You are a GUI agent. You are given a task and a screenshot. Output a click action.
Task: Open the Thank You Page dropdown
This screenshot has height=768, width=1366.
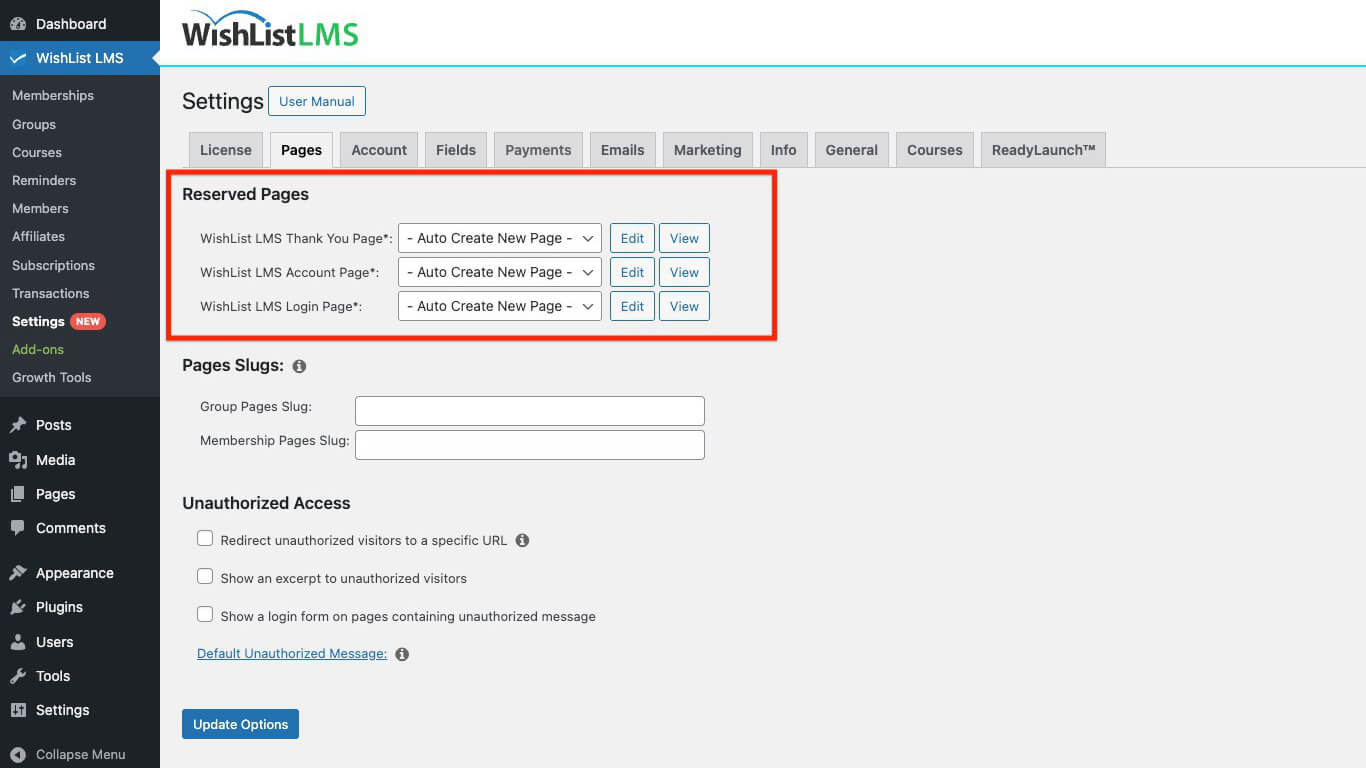tap(499, 239)
